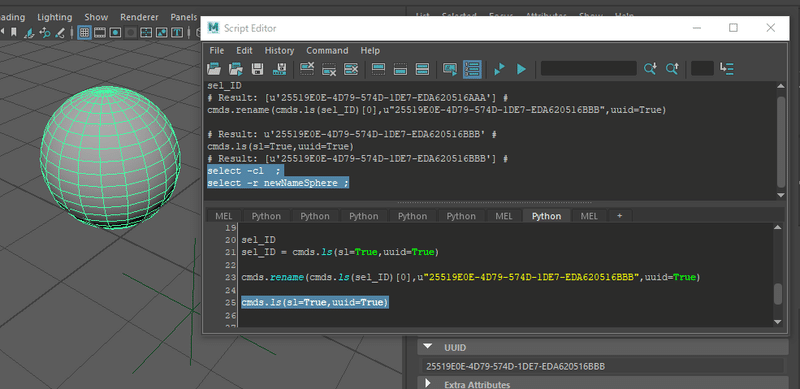Click history line 'select -r newNameSphere ;'
This screenshot has width=800, height=389.
pos(278,183)
